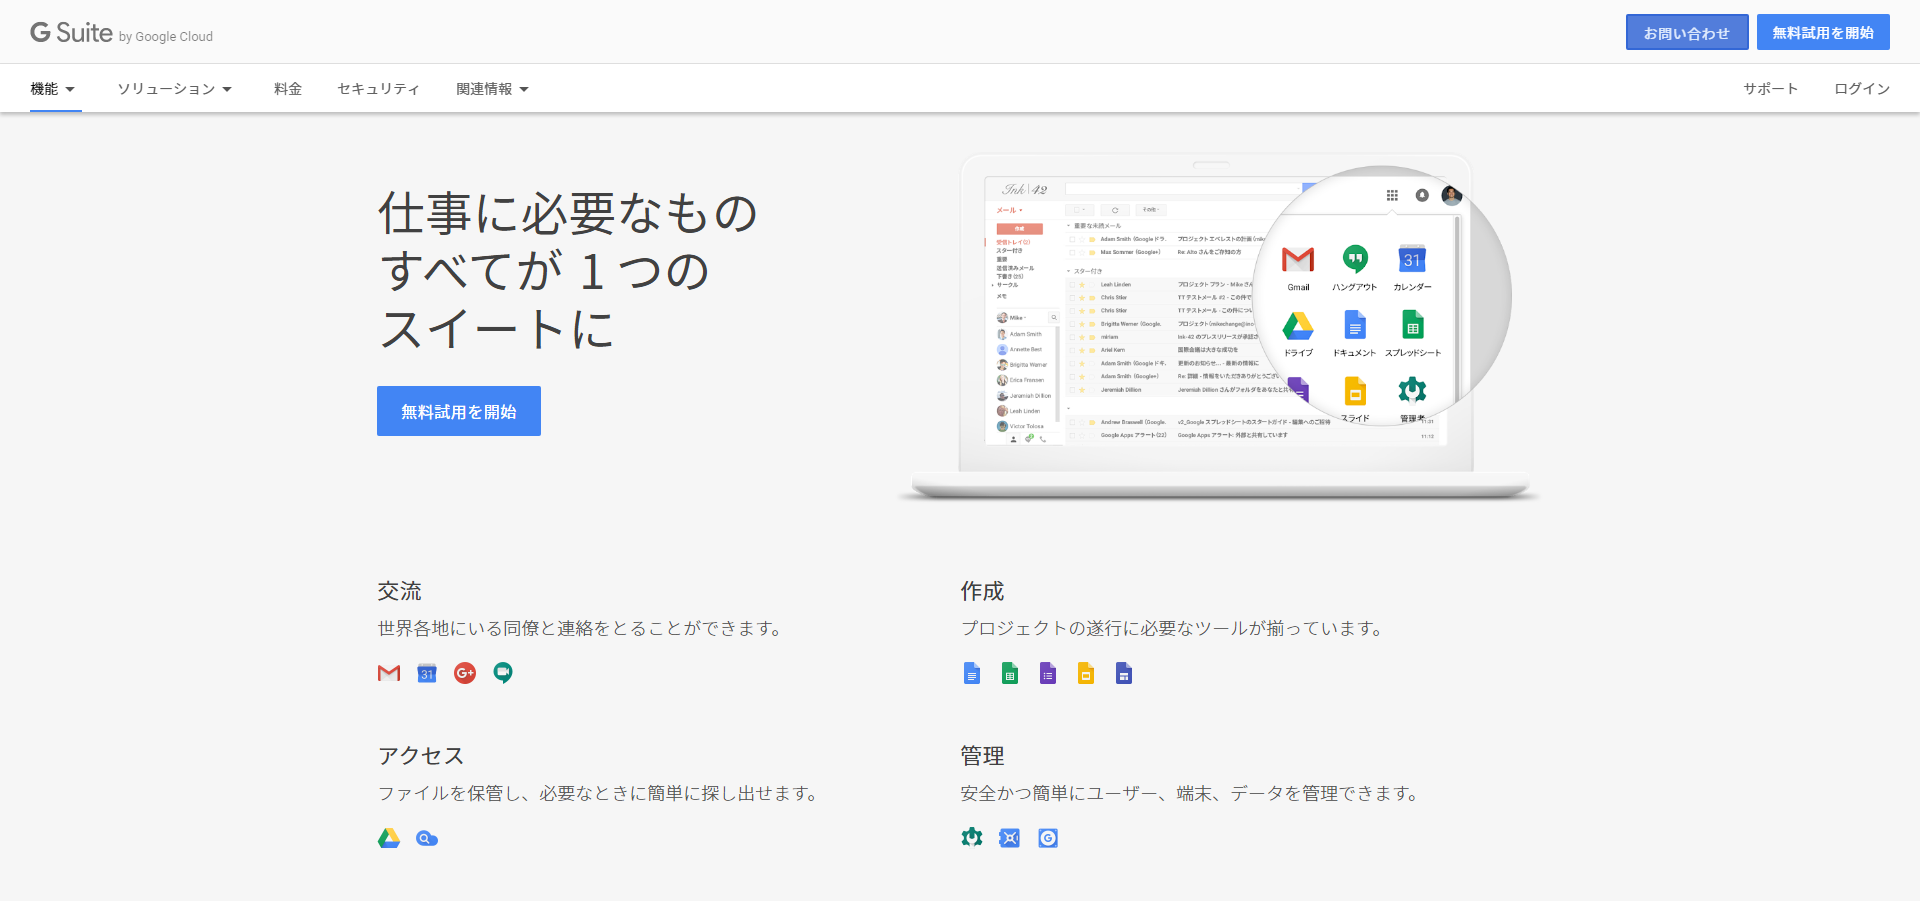The height and width of the screenshot is (901, 1920).
Task: Click the headline 仕事に必要なもの
Action: click(x=568, y=214)
